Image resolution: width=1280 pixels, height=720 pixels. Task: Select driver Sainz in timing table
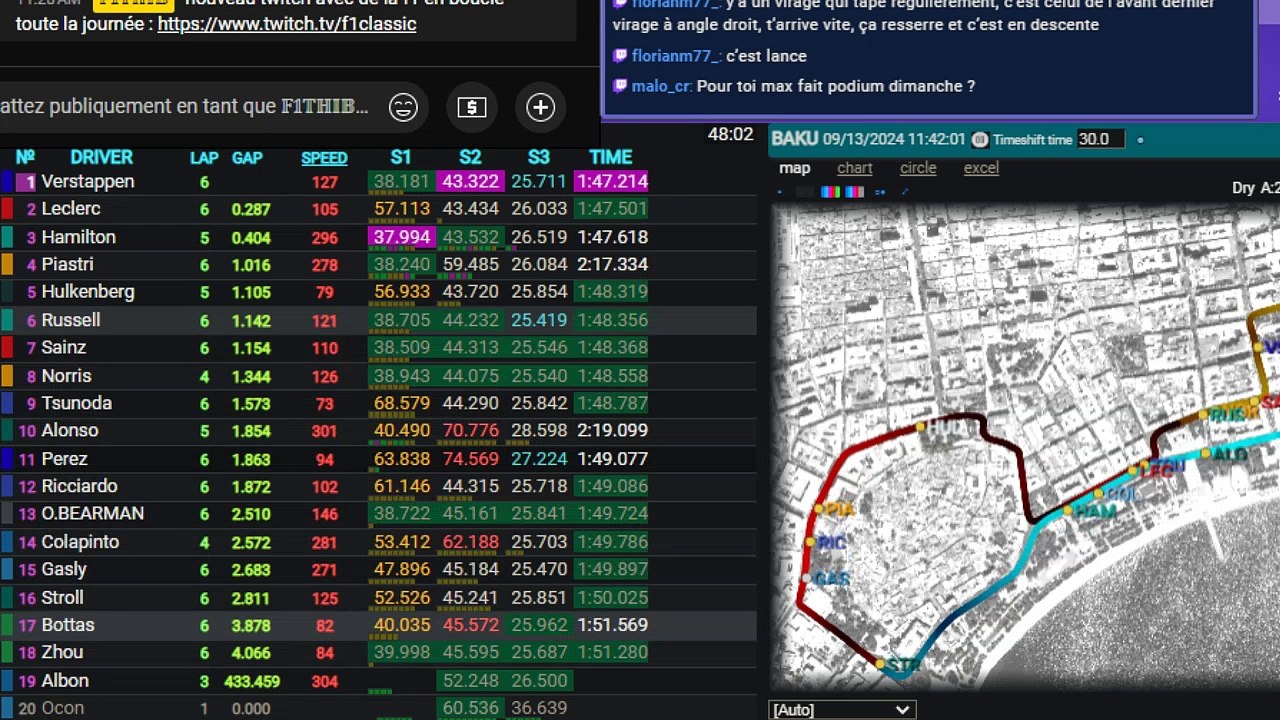64,348
